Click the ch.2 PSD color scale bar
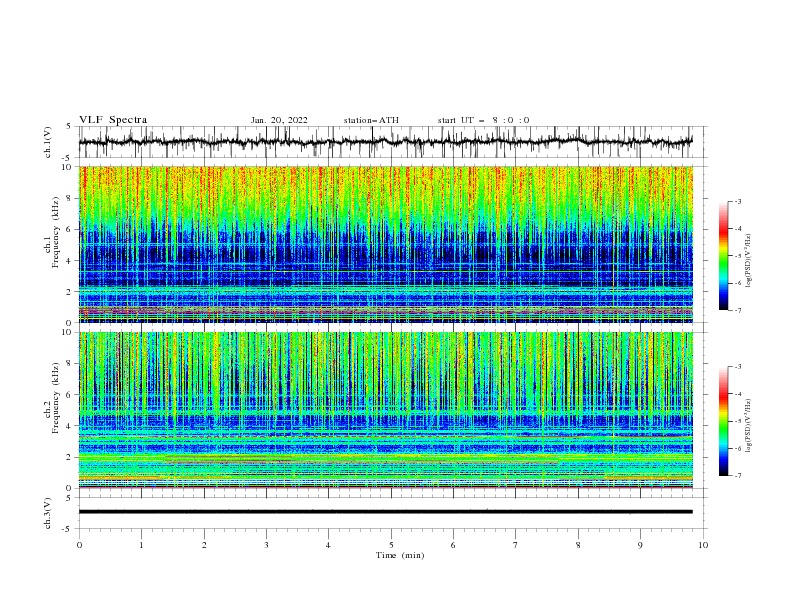Image resolution: width=792 pixels, height=612 pixels. pos(723,421)
